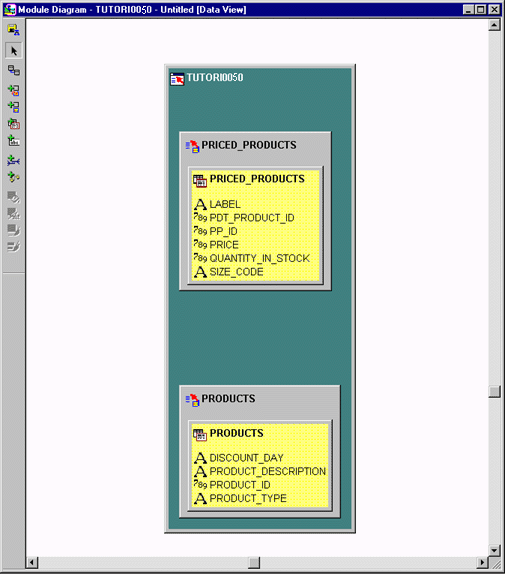Select the PRODUCT_DESCRIPTION column
The height and width of the screenshot is (574, 505).
tap(268, 472)
